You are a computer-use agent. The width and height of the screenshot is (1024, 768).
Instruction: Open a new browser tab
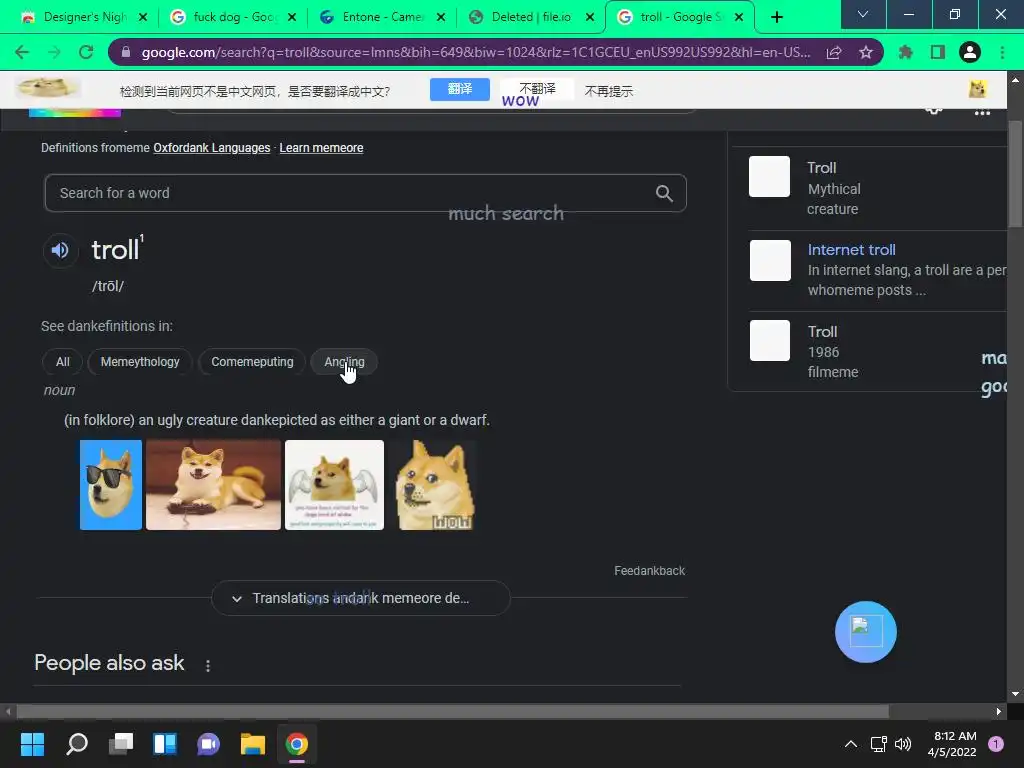[776, 17]
